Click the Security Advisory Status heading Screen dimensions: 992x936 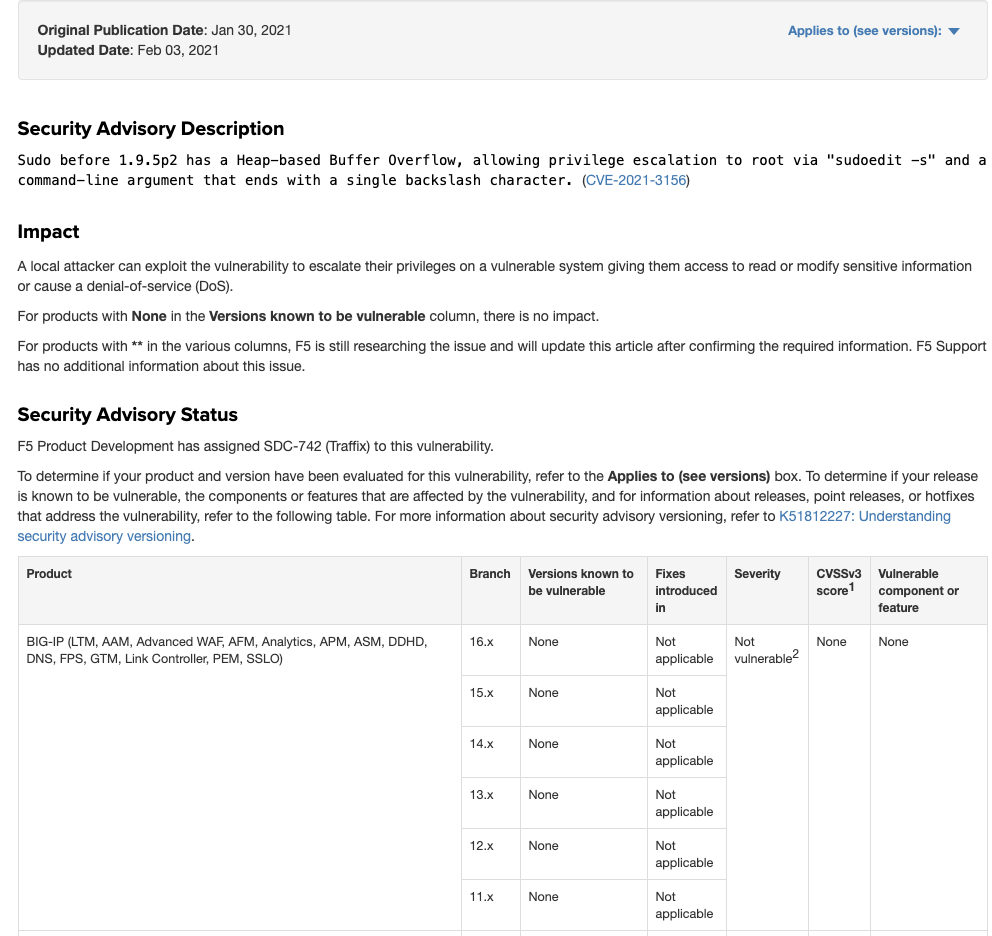tap(127, 415)
